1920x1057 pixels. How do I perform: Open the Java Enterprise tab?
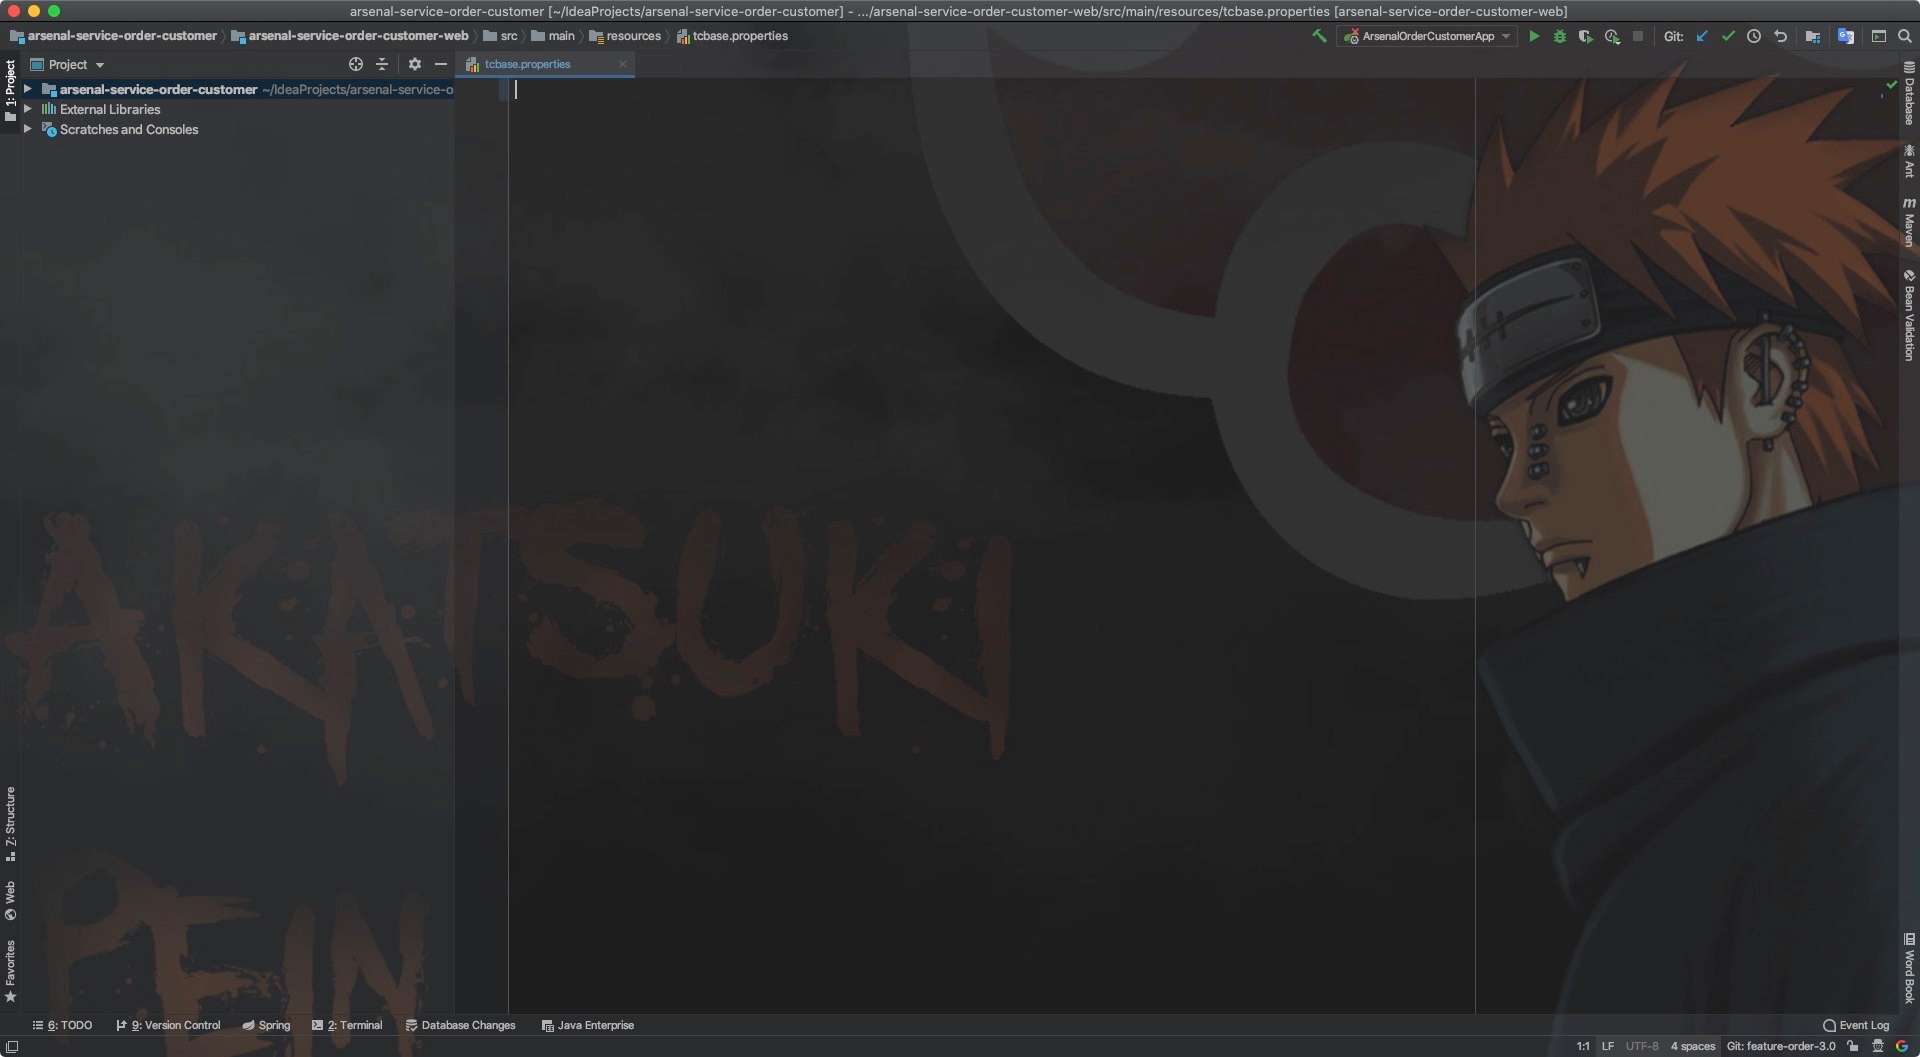pos(588,1025)
